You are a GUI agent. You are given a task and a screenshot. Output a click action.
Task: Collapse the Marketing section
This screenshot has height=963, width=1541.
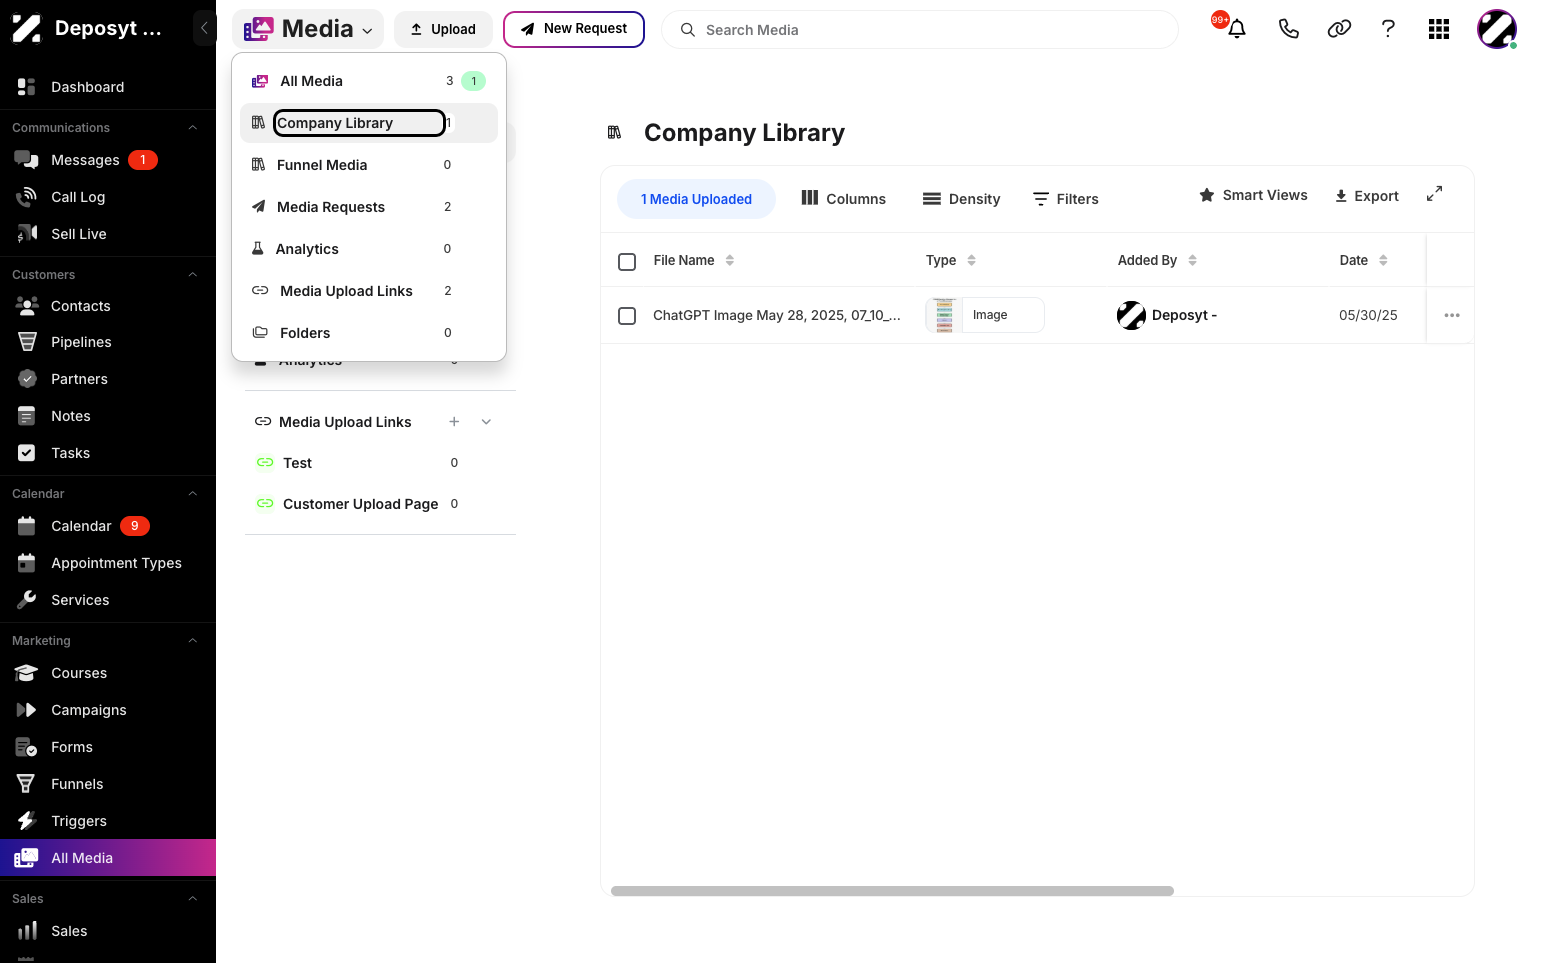pos(193,641)
